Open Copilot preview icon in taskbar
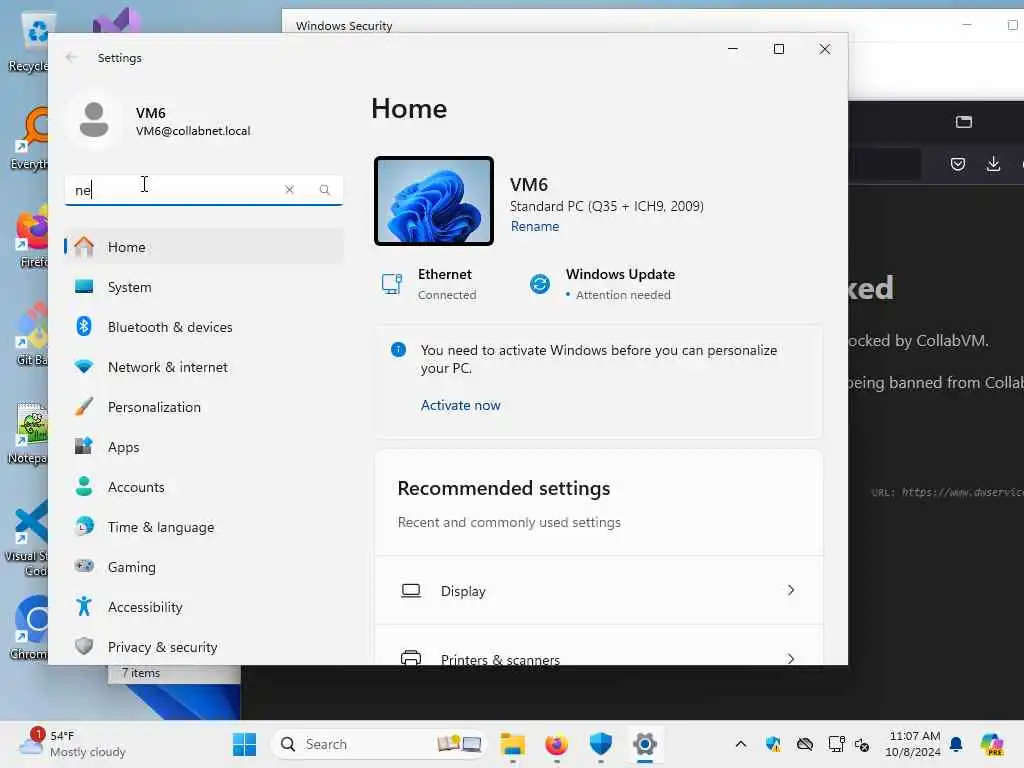This screenshot has height=768, width=1024. tap(992, 744)
